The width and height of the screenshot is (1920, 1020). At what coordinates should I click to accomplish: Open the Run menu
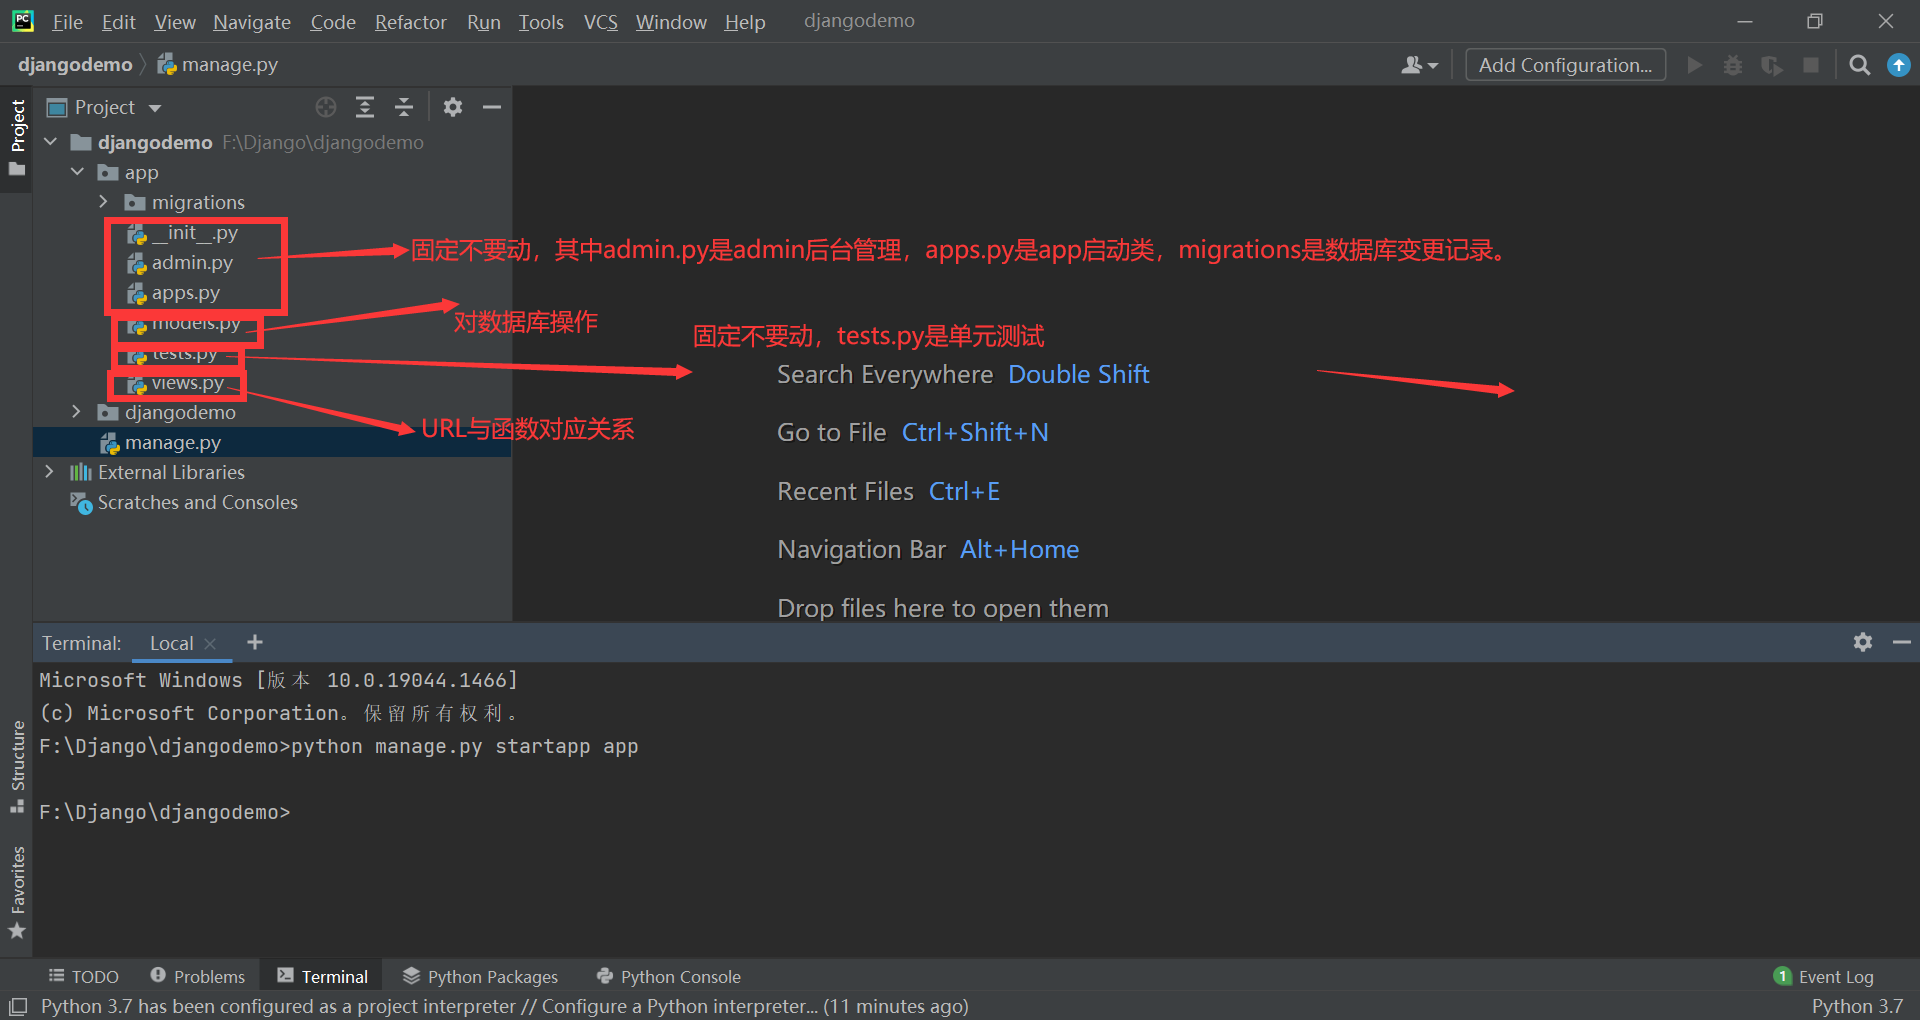pos(484,22)
